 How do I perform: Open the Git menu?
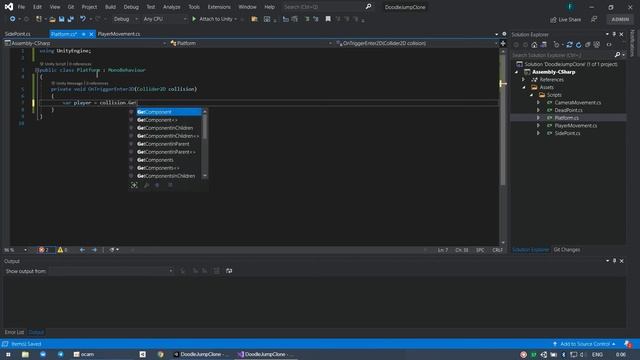click(71, 7)
